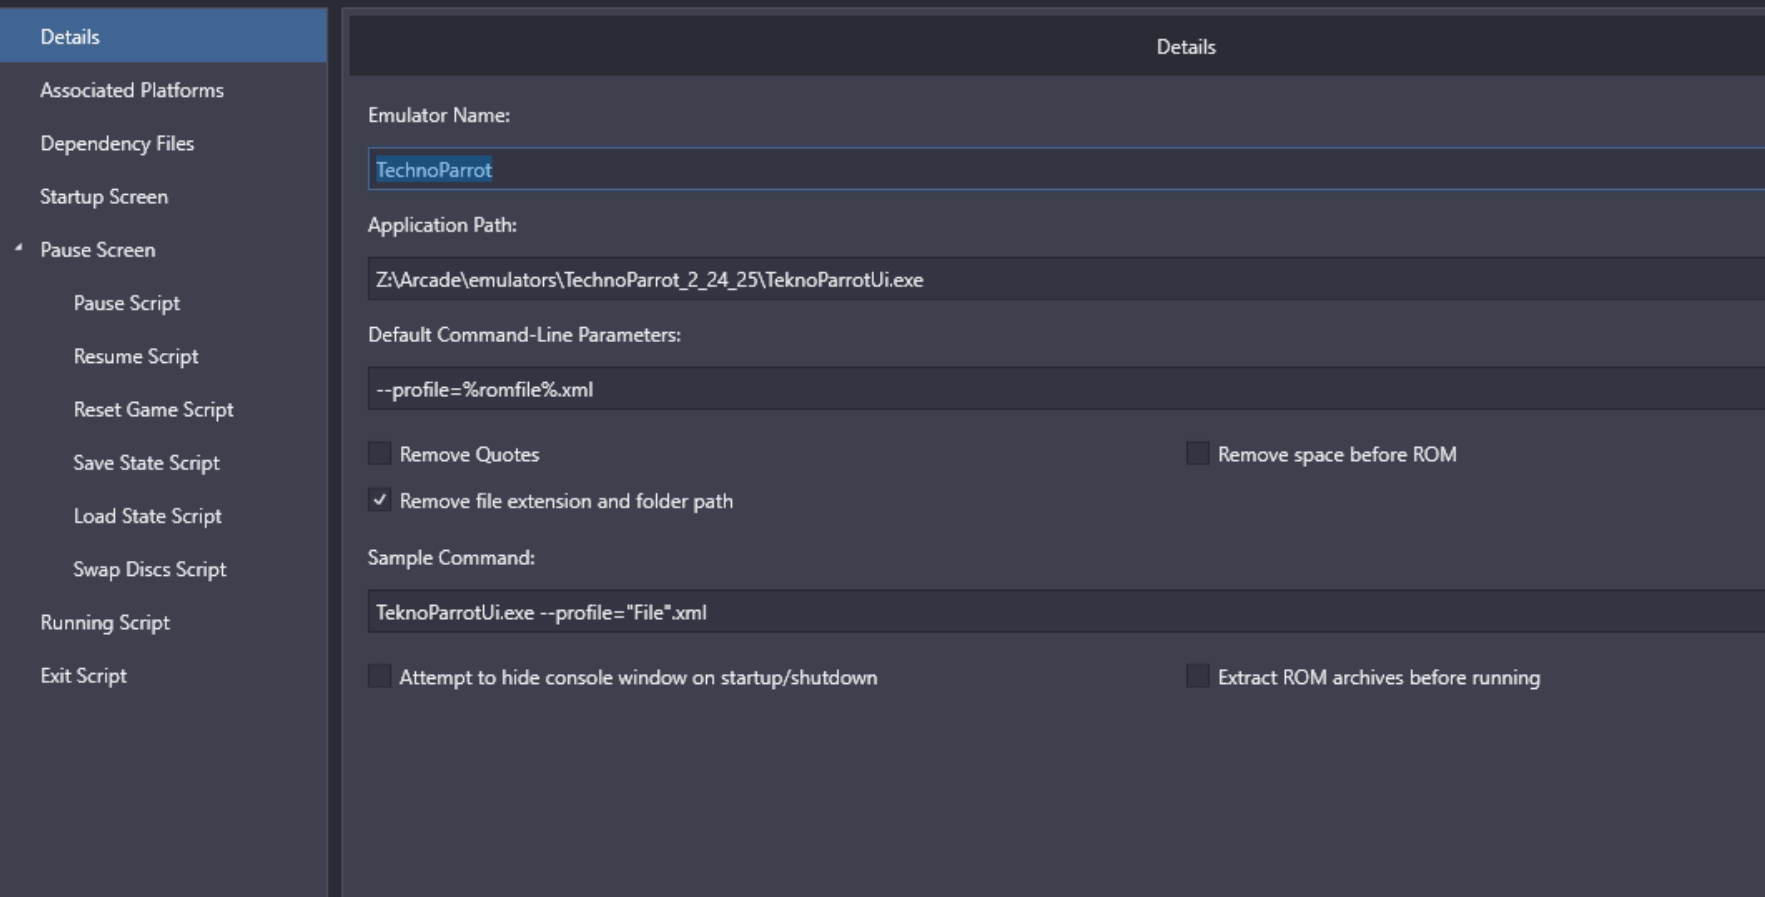Enable the Remove Quotes checkbox

point(380,454)
